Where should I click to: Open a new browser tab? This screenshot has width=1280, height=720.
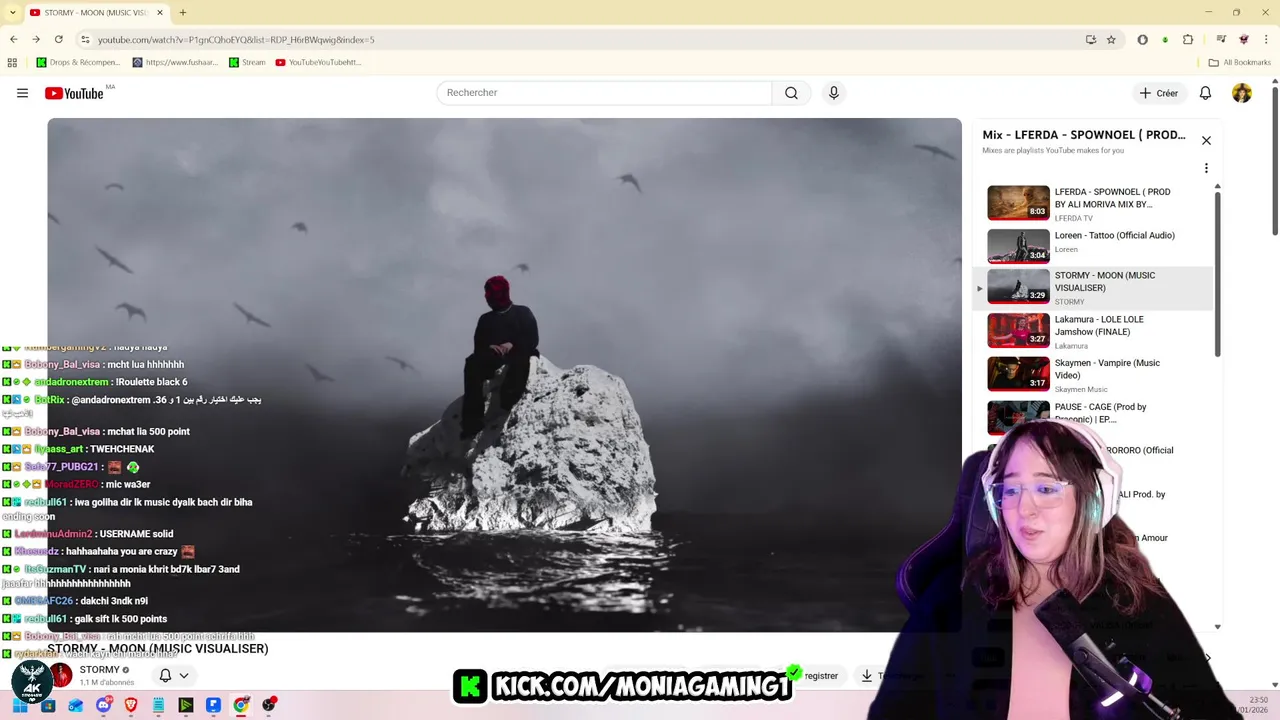coord(182,12)
